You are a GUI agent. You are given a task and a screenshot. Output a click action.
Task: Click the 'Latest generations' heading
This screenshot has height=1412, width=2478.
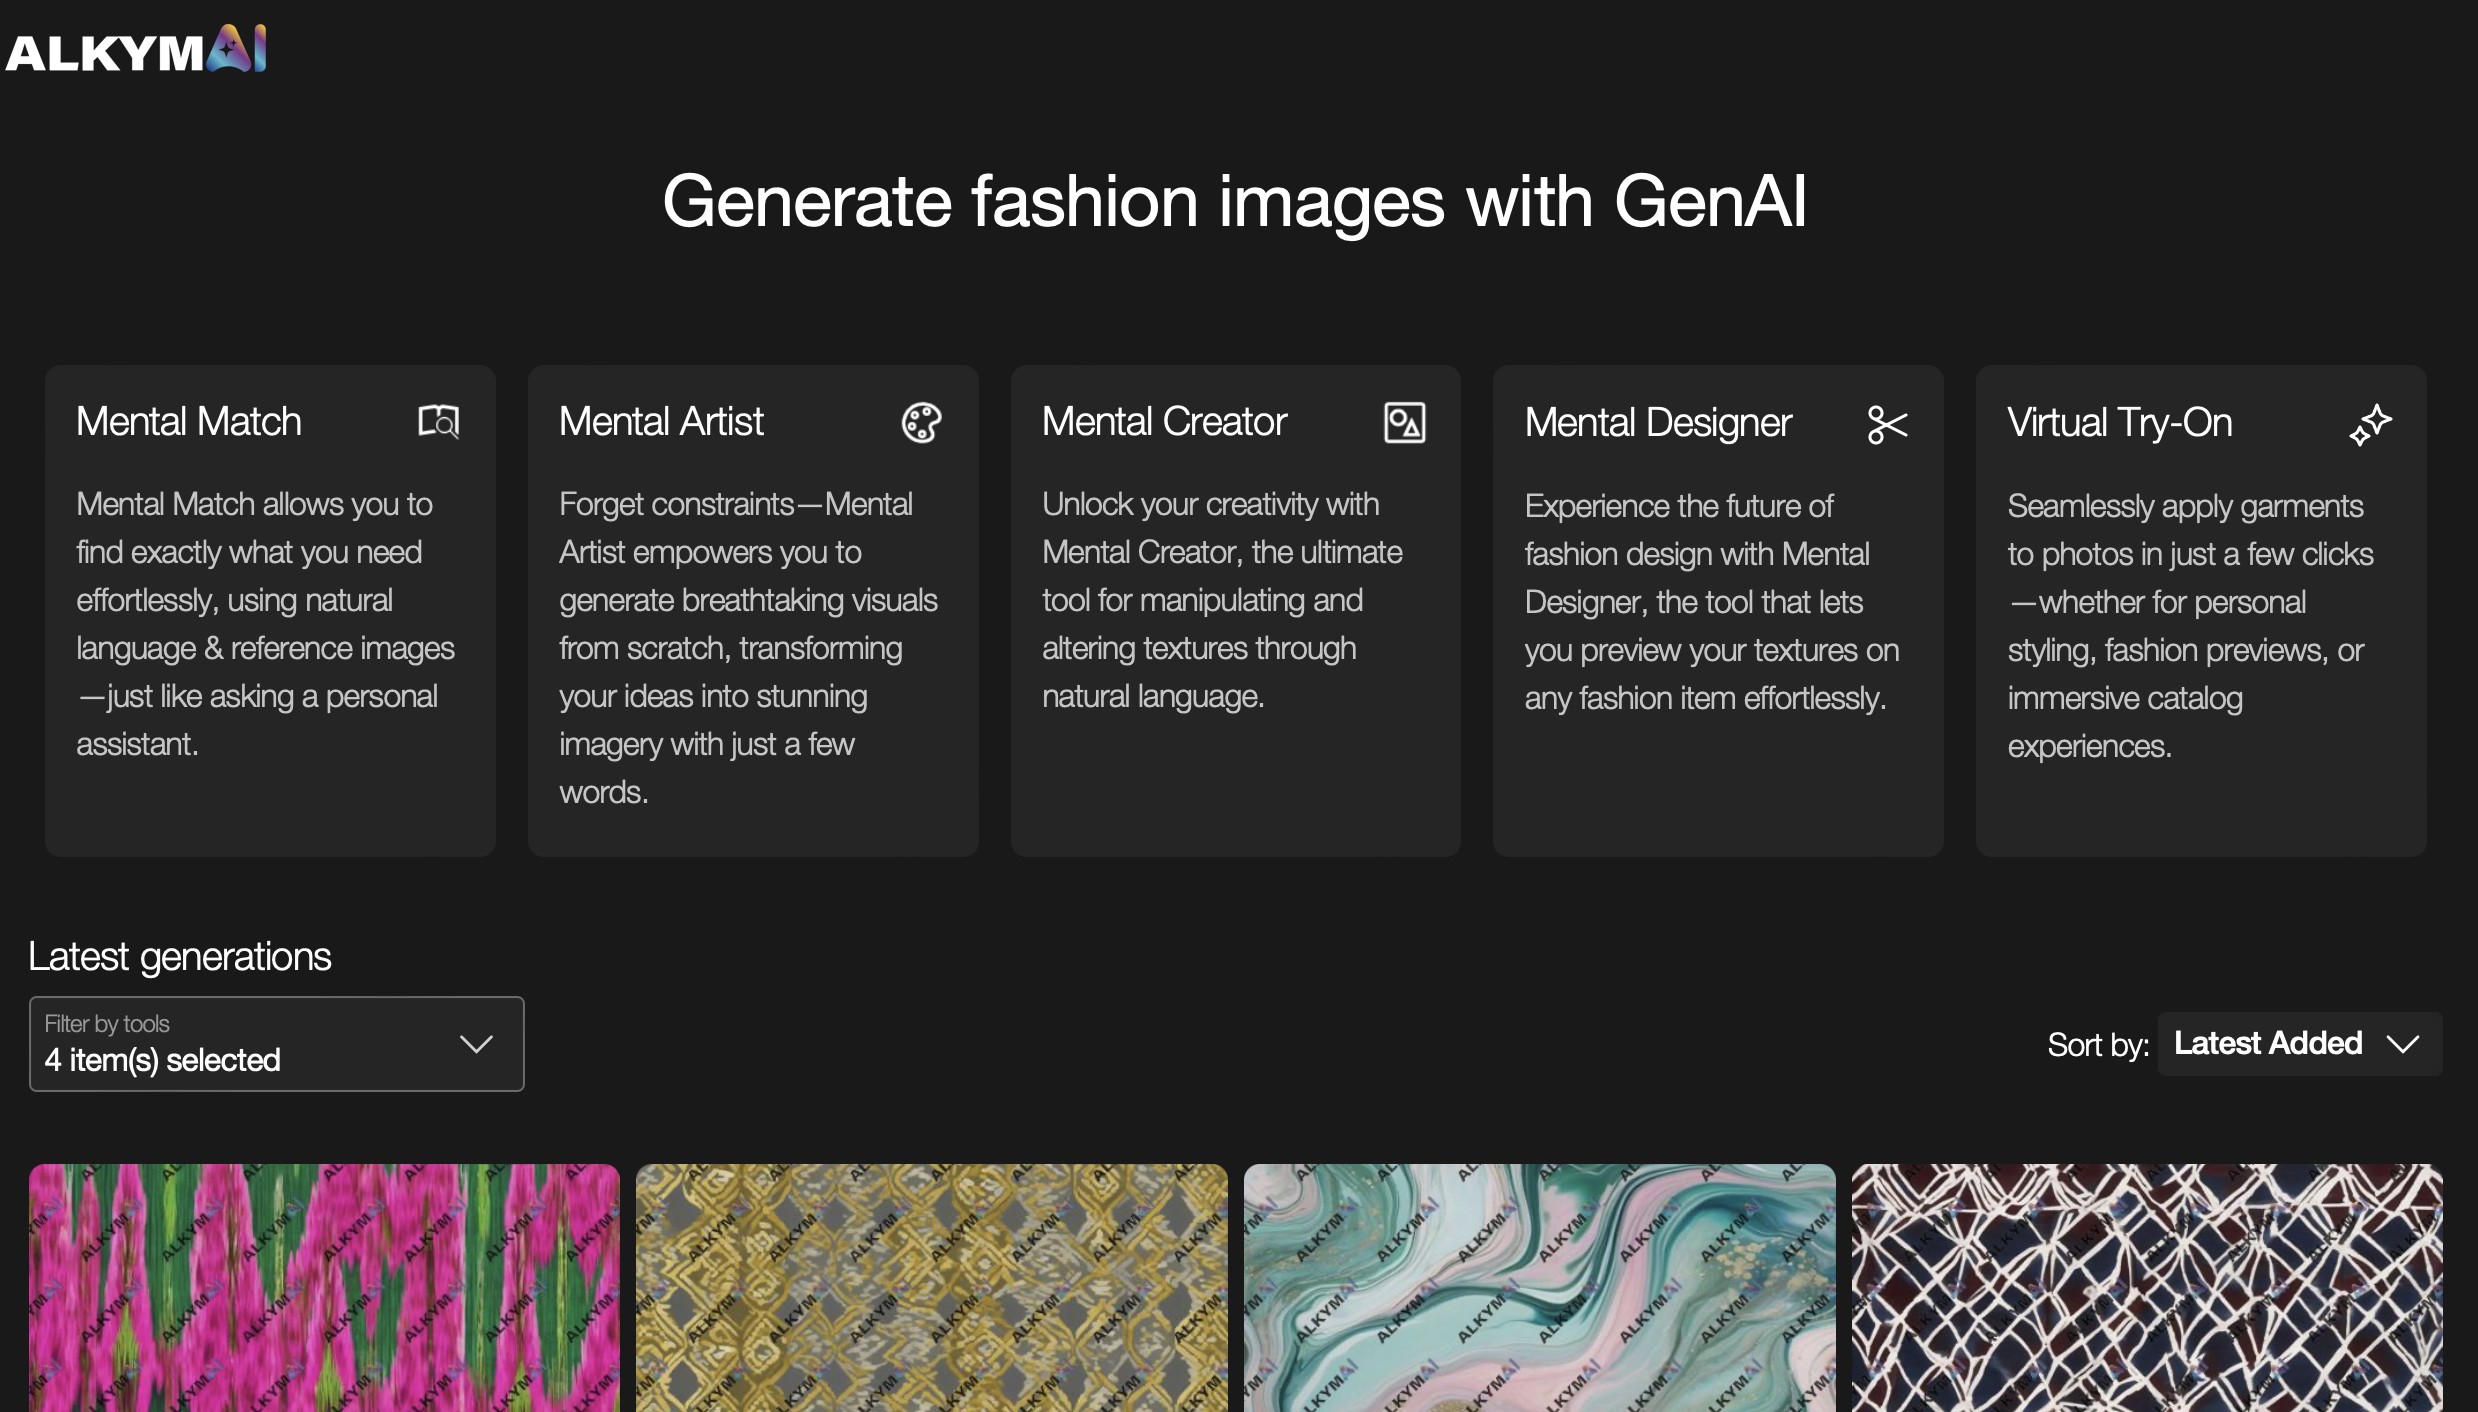point(180,957)
